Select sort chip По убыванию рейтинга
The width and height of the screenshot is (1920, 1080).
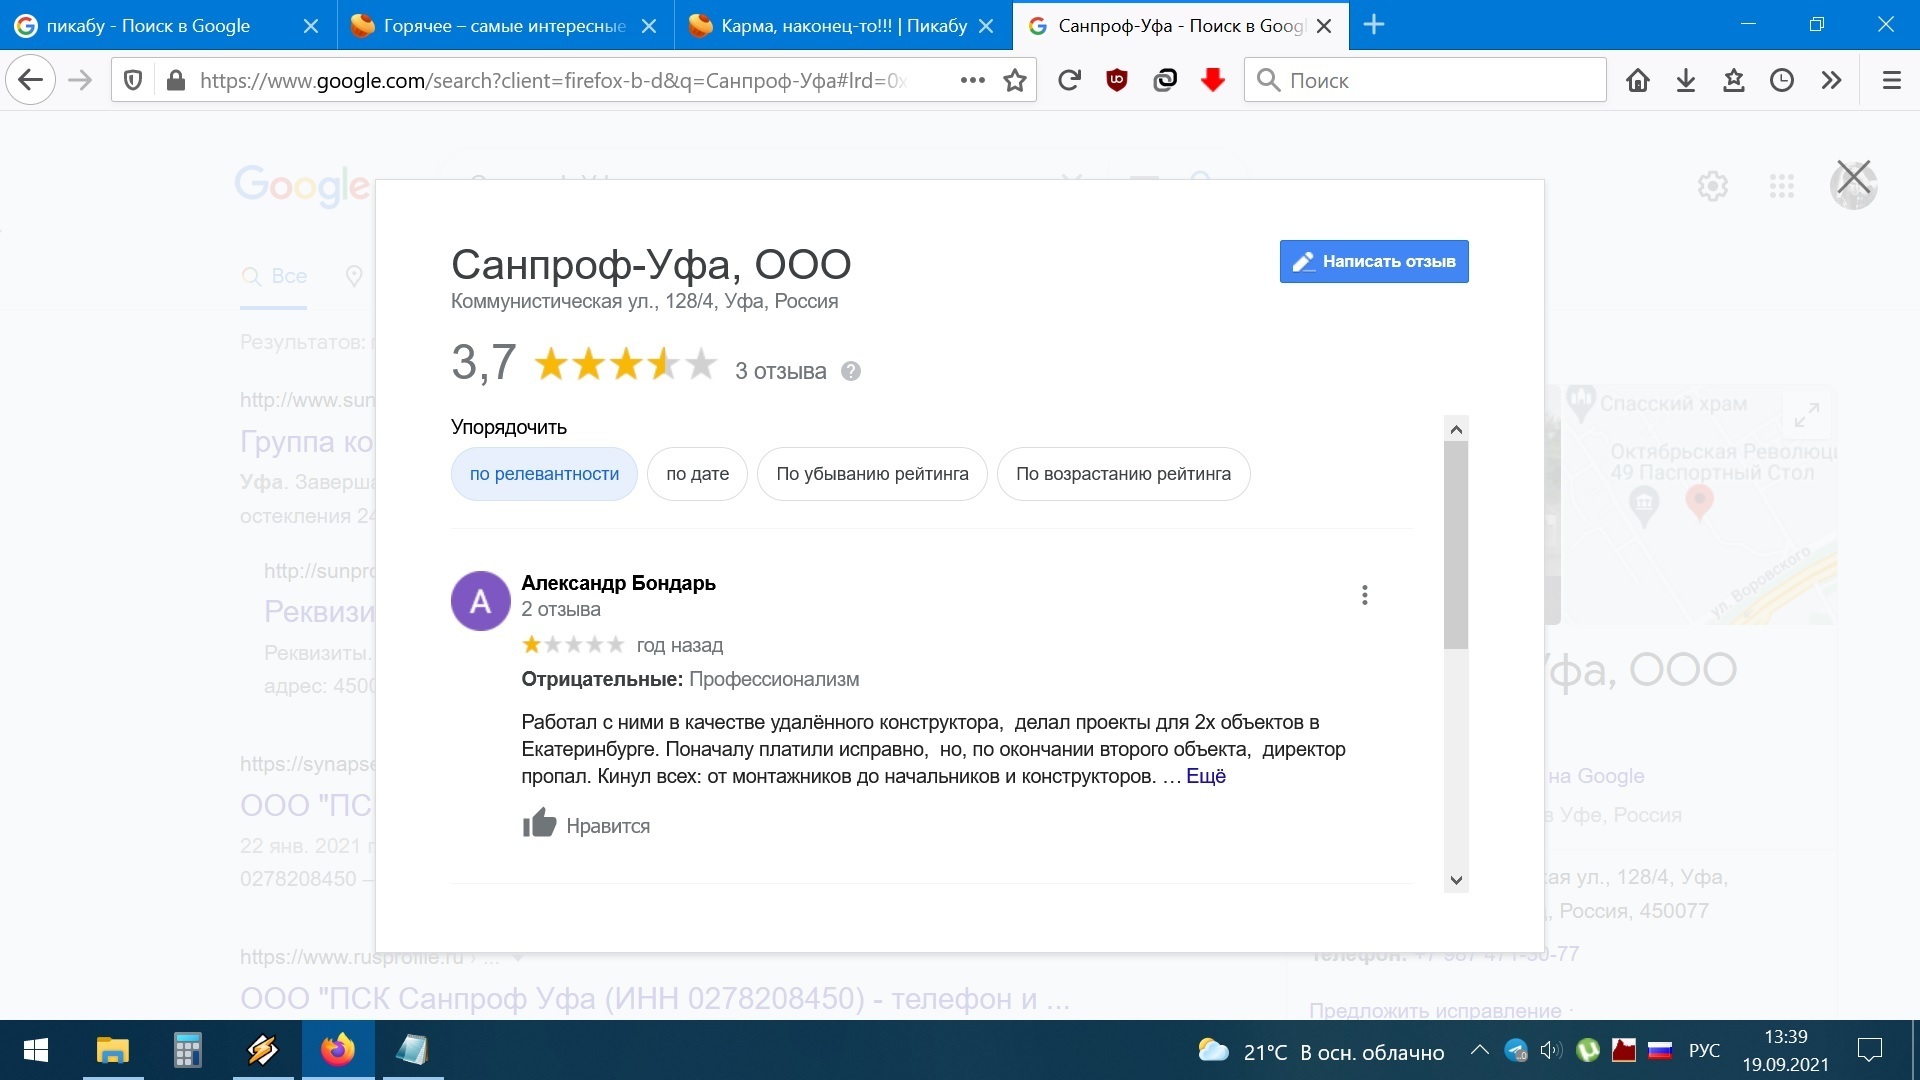(x=872, y=474)
